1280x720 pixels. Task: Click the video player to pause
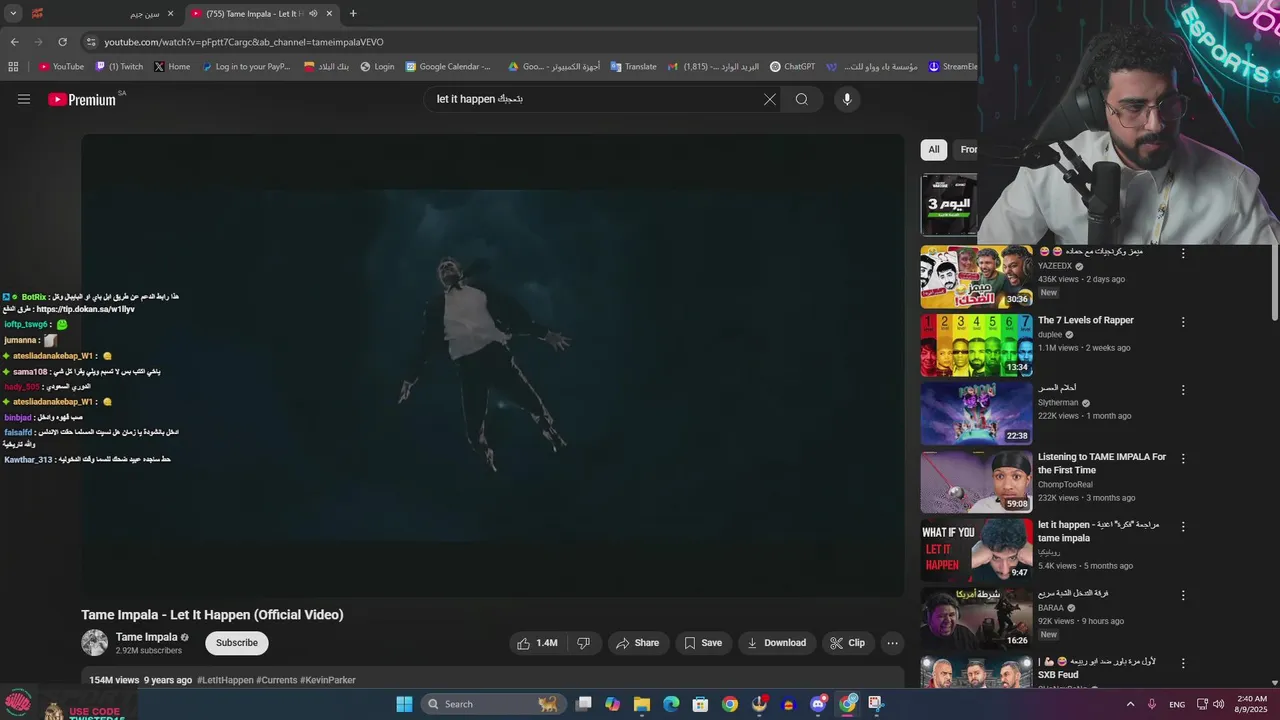pos(492,365)
